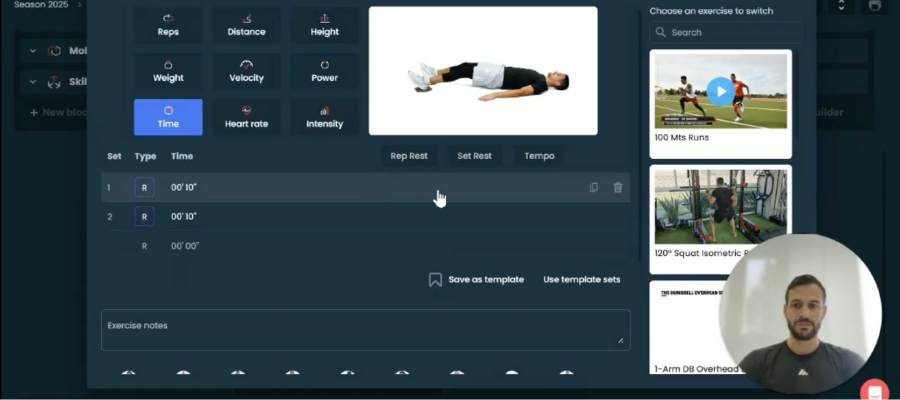Screen dimensions: 900x400
Task: Click Use template sets link
Action: point(581,280)
